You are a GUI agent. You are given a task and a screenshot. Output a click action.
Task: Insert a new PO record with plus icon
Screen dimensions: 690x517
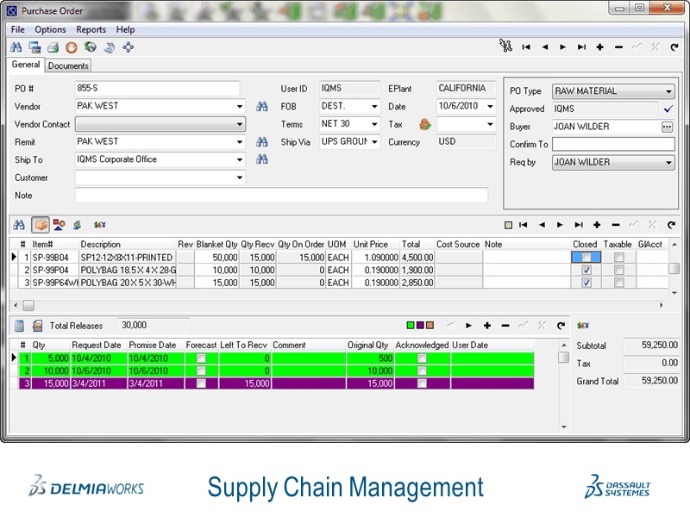pyautogui.click(x=600, y=47)
